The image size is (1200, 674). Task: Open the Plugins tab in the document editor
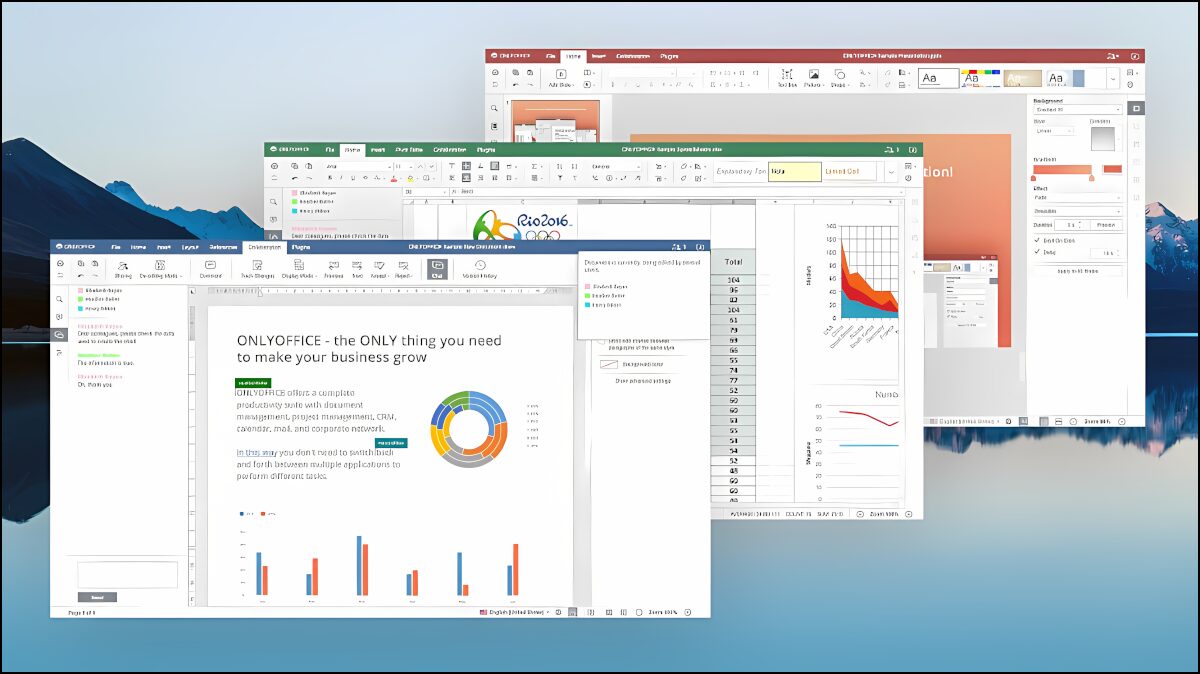(300, 246)
